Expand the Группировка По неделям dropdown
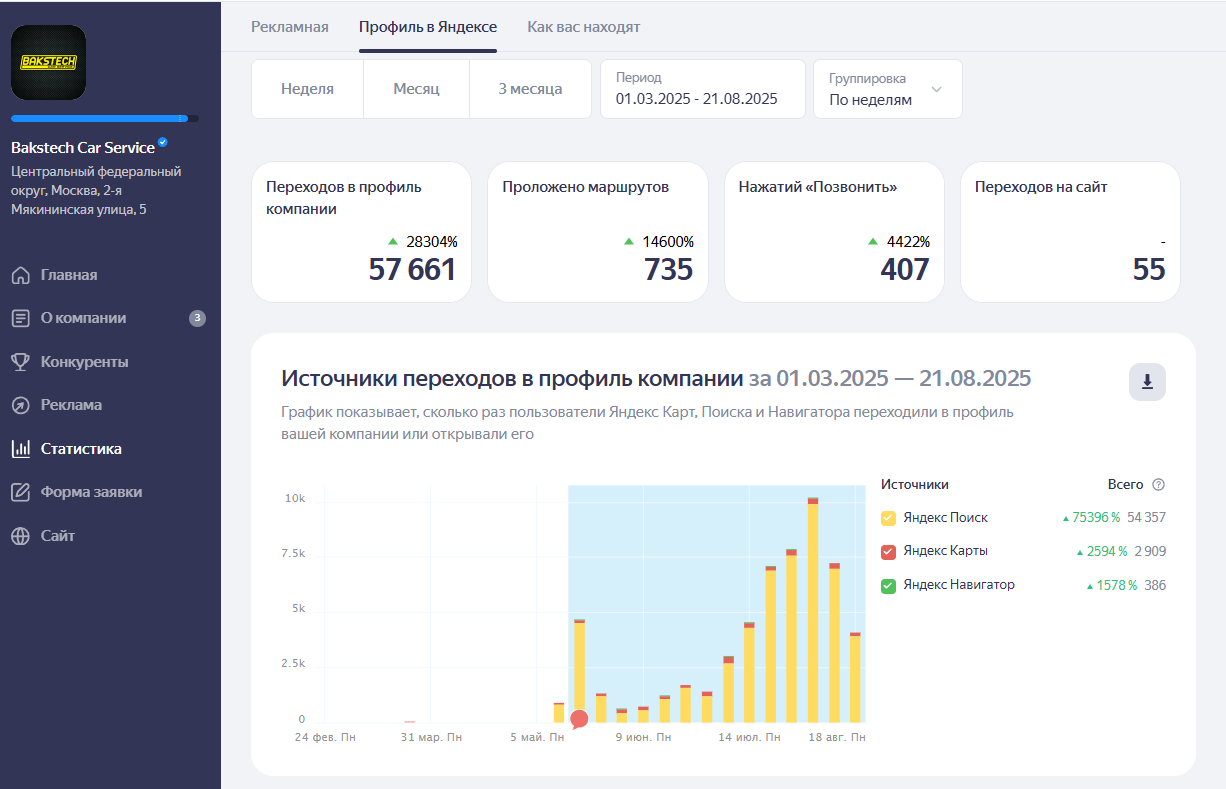 pyautogui.click(x=888, y=89)
